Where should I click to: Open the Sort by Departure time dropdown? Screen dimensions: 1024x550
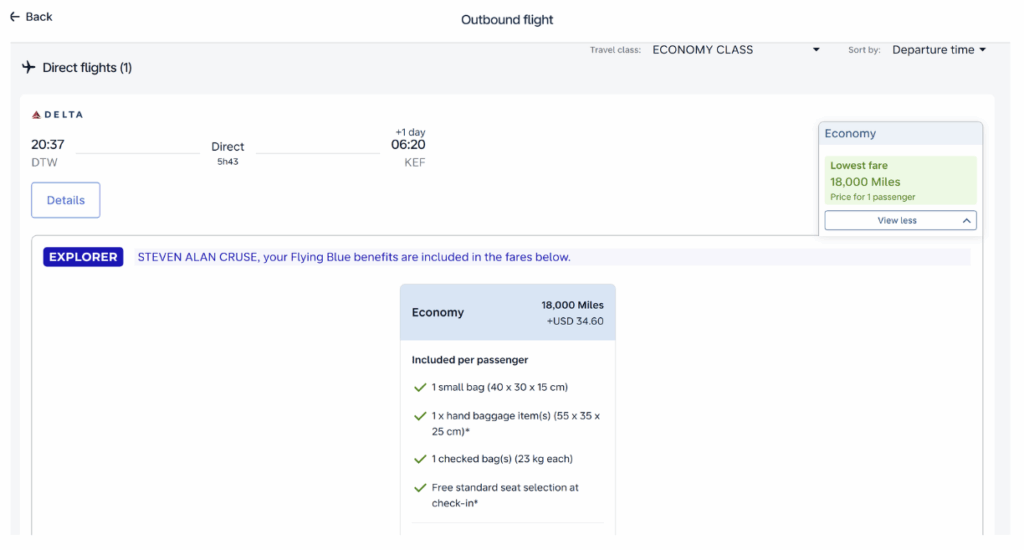click(x=938, y=50)
